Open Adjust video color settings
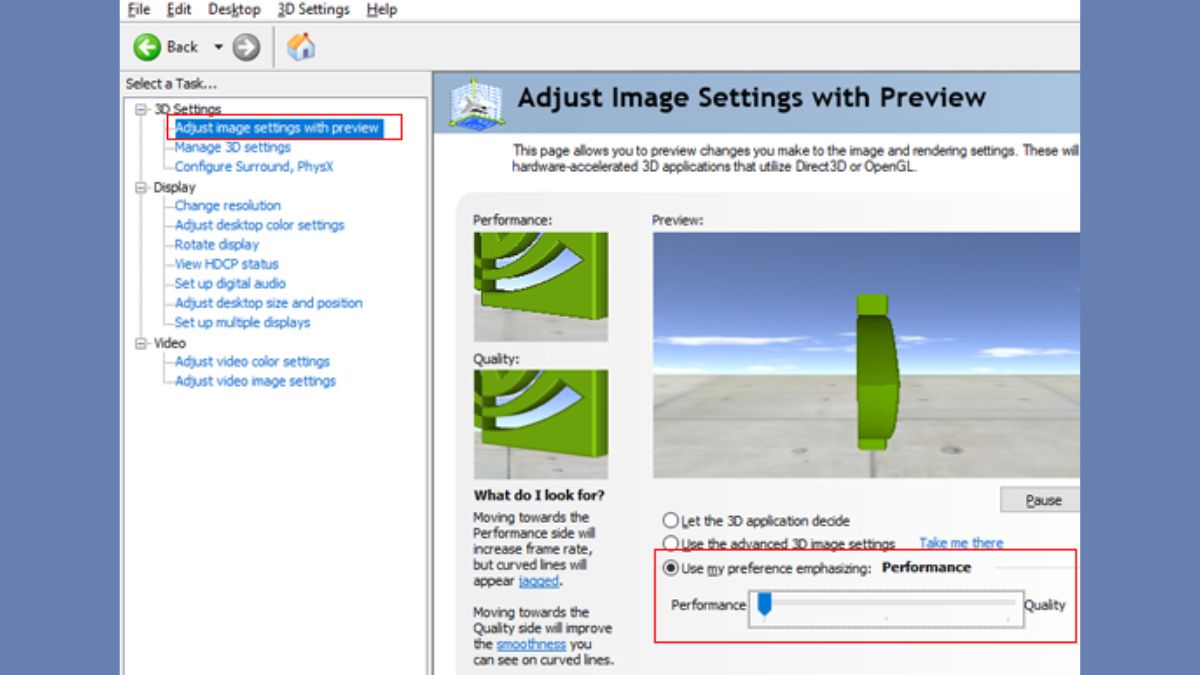This screenshot has width=1200, height=675. point(252,362)
